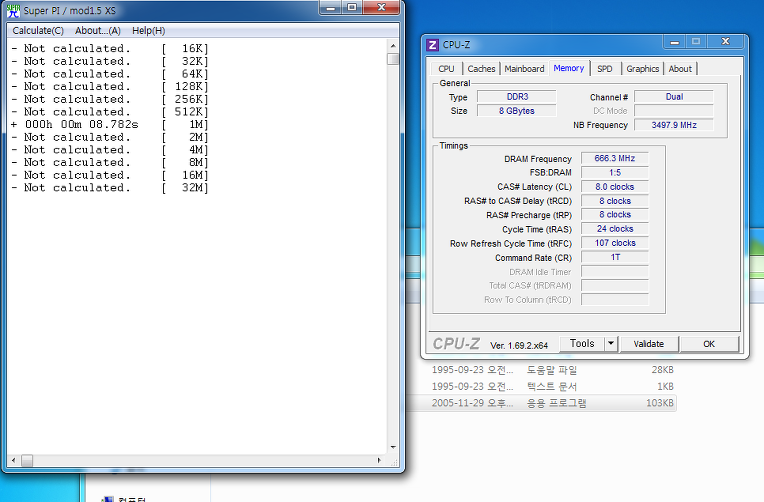Open the About...(A) menu in Super PI
This screenshot has width=764, height=502.
coord(97,31)
